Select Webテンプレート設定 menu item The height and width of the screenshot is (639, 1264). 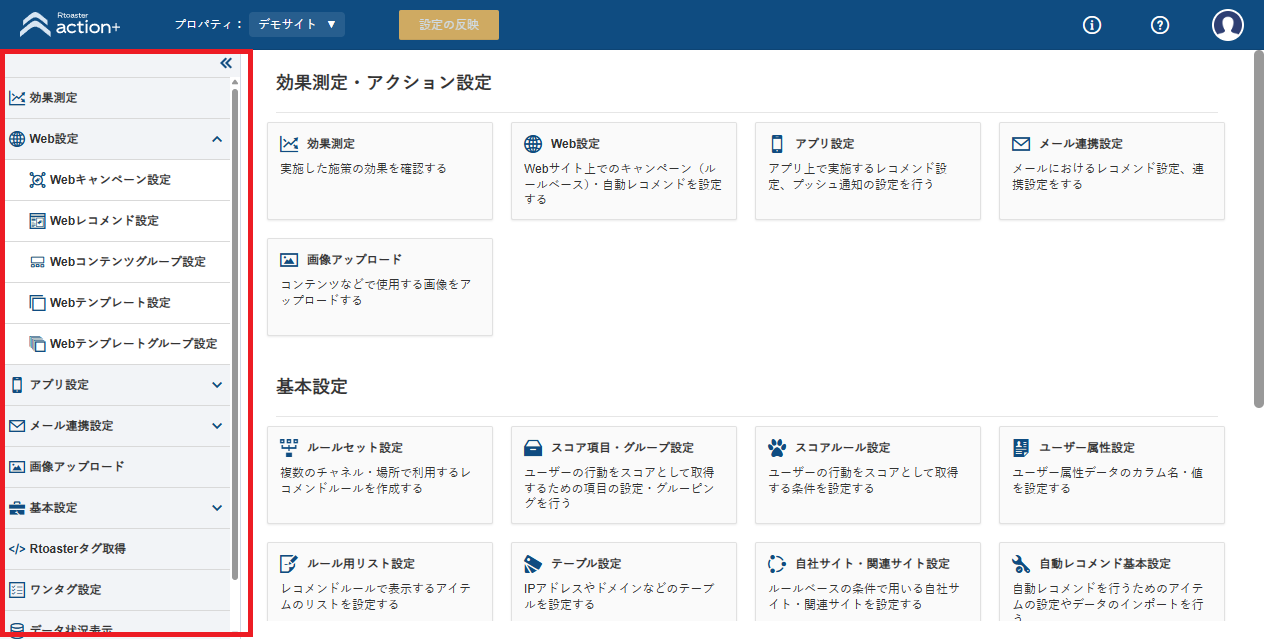[117, 303]
